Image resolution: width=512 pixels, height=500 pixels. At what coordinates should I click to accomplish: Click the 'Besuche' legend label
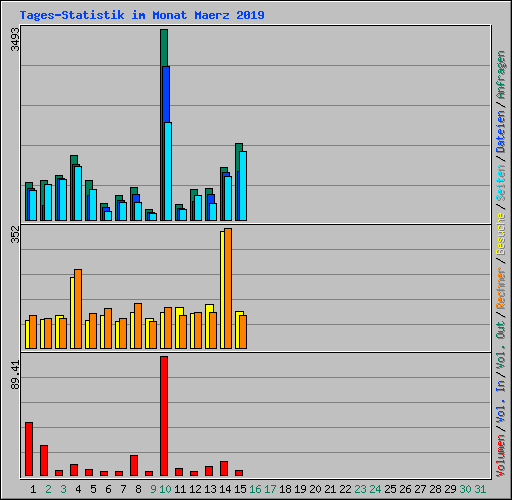point(501,234)
